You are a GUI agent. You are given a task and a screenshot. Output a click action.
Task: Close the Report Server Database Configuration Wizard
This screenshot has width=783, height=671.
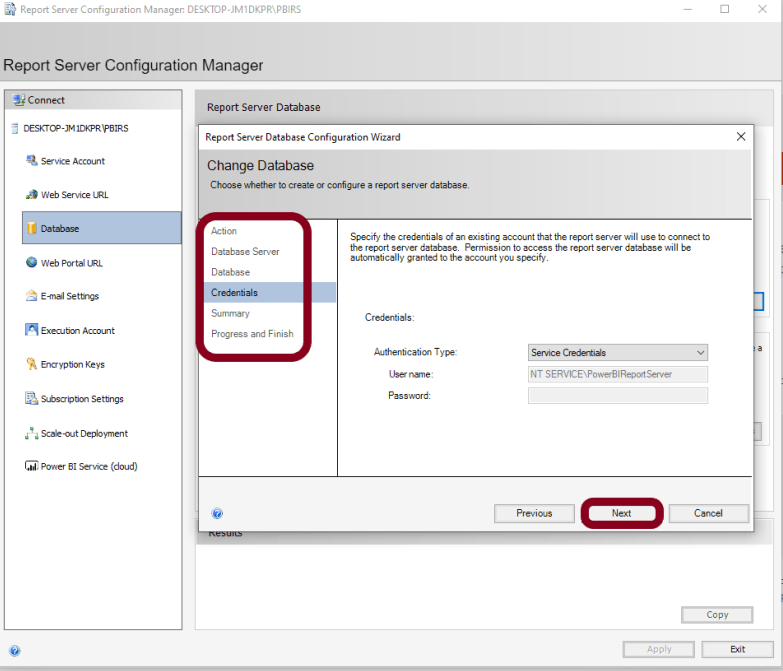(x=740, y=136)
